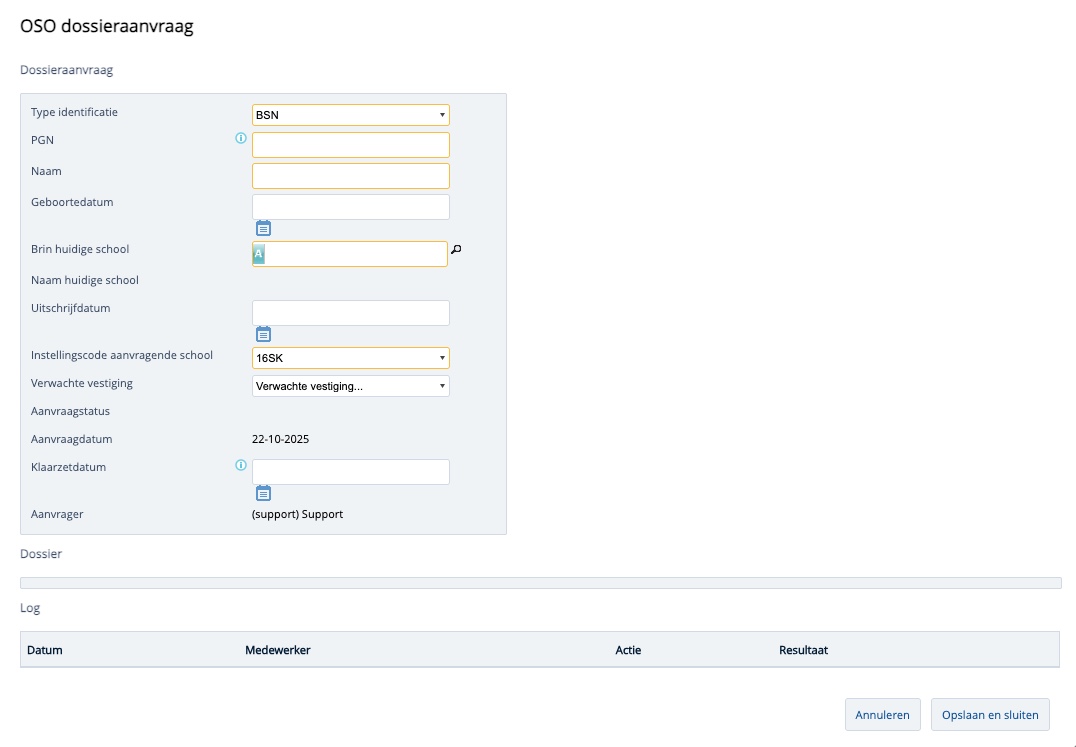Click the Medewerker column header in Log

click(x=277, y=650)
